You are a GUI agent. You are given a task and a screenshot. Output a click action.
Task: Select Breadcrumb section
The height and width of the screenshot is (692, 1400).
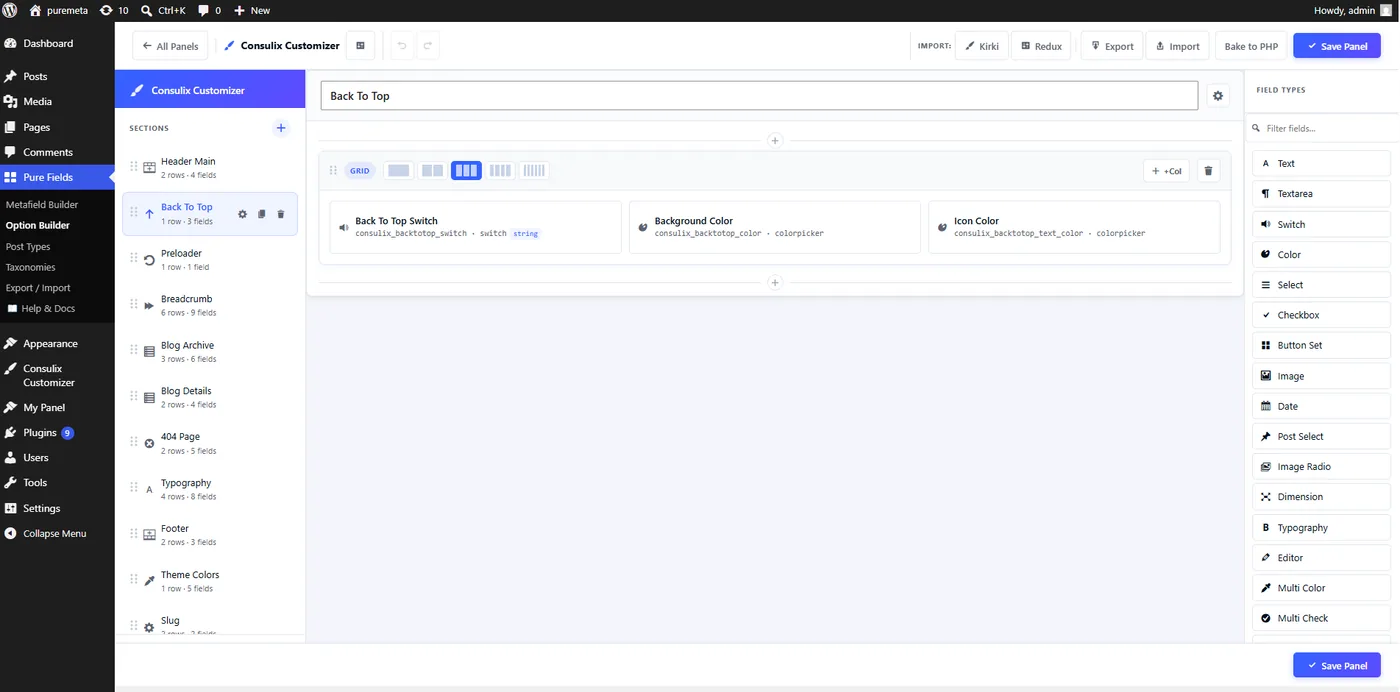[210, 305]
